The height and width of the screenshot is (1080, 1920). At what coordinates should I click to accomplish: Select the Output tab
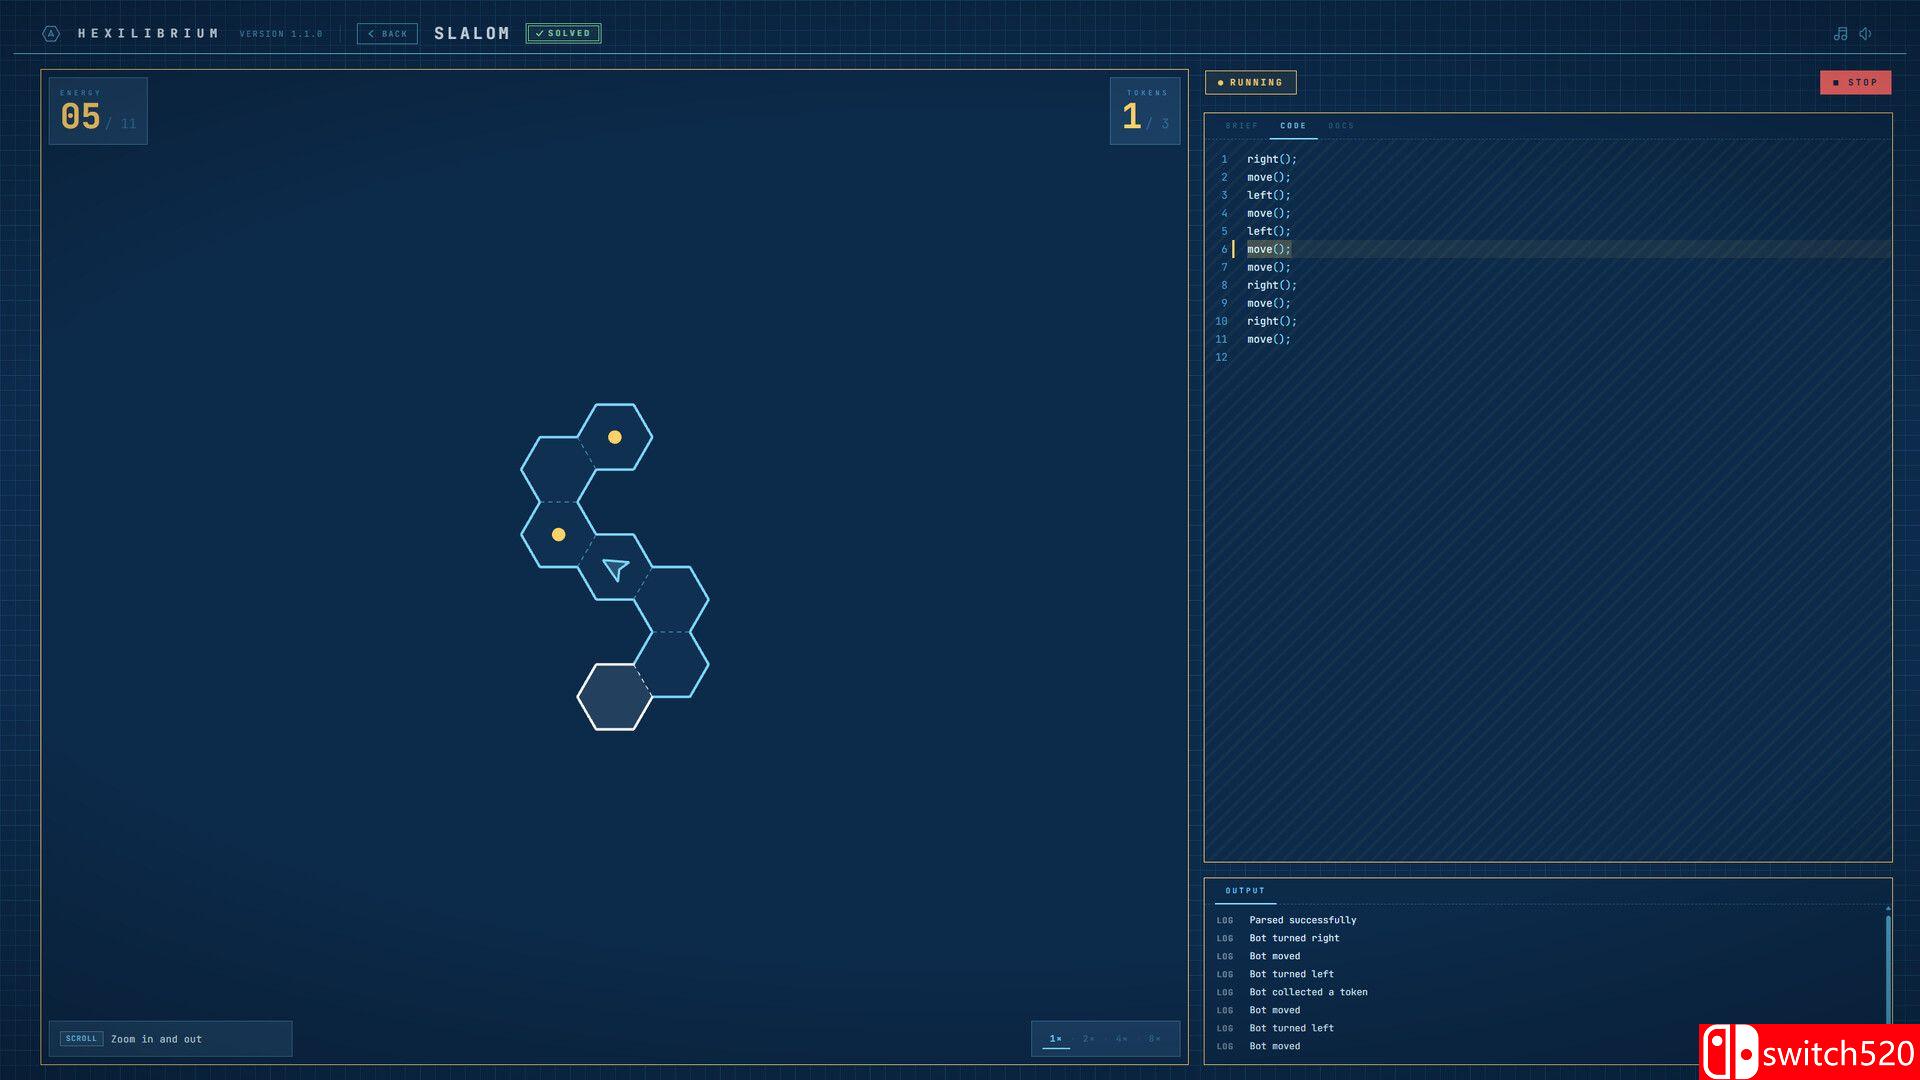pos(1245,891)
